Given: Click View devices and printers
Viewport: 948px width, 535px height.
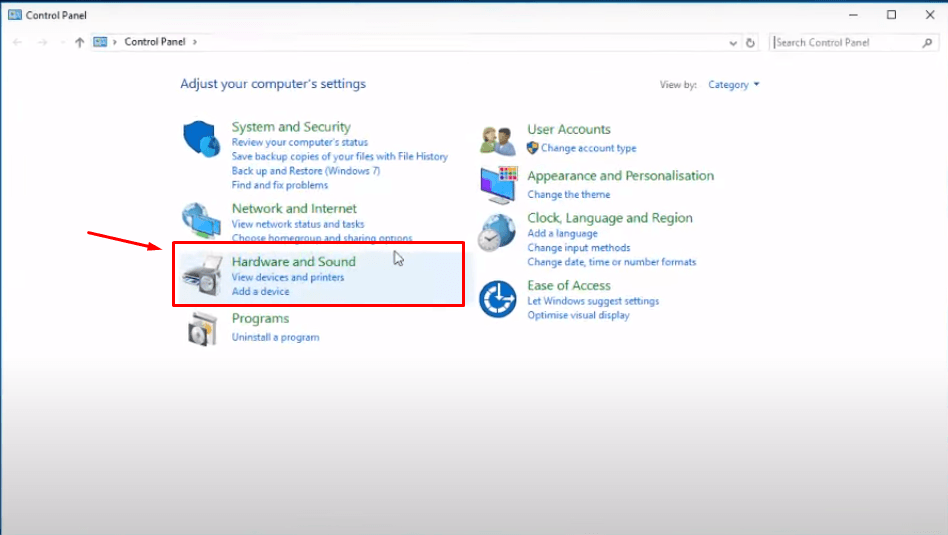Looking at the screenshot, I should click(x=288, y=277).
